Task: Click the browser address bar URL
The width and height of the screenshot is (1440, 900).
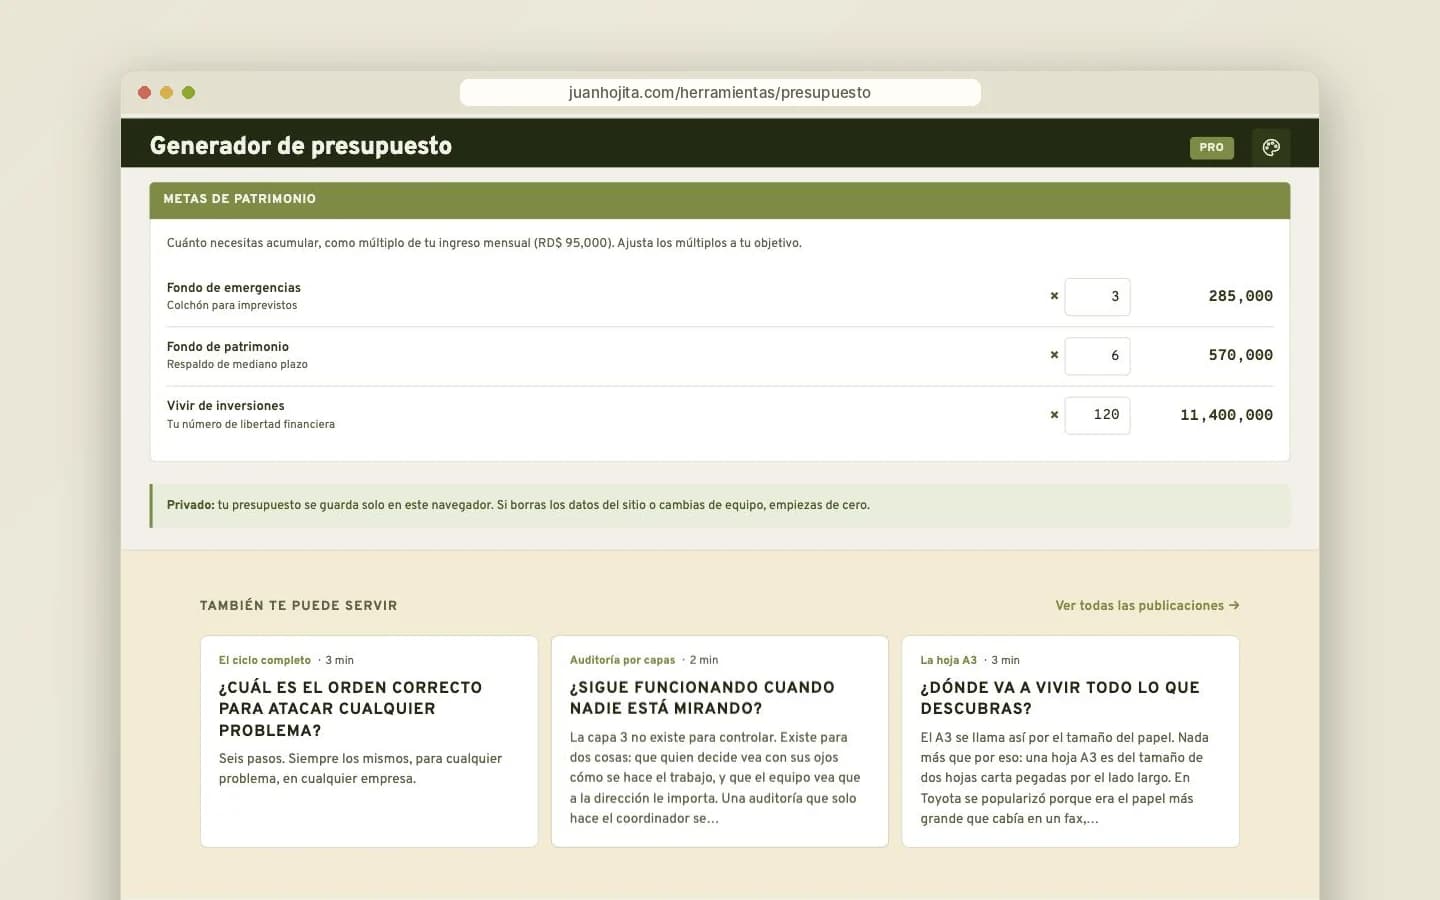Action: 720,93
